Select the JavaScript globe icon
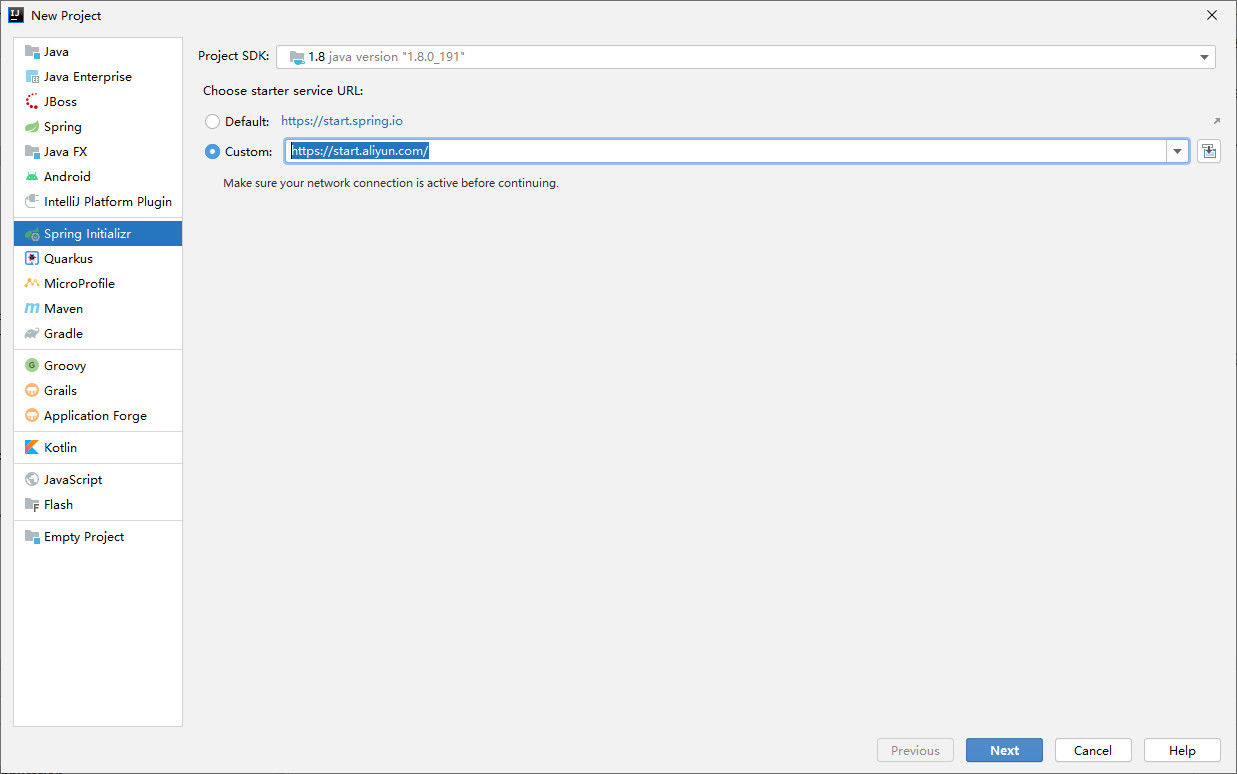The image size is (1237, 774). coord(32,480)
